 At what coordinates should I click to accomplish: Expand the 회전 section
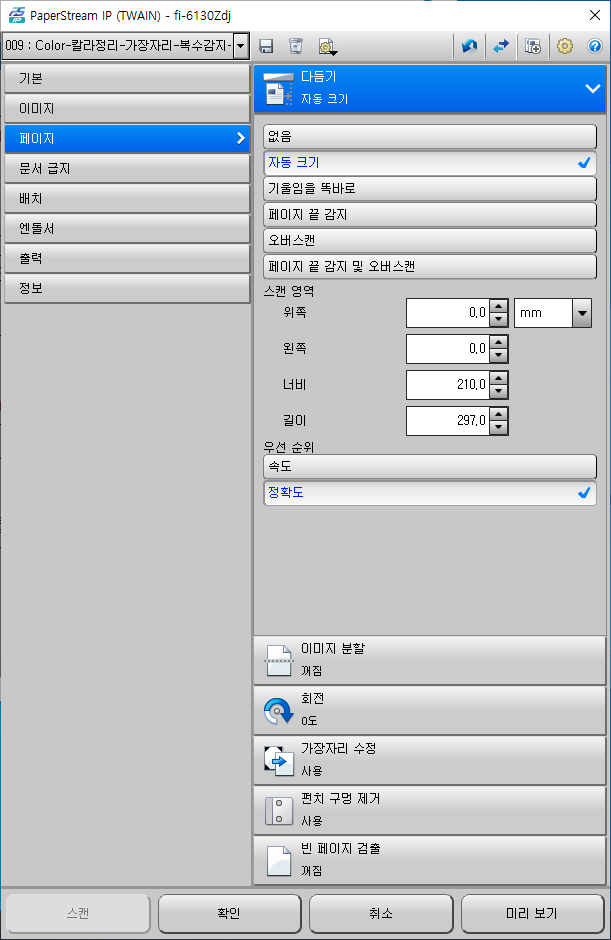[x=429, y=710]
